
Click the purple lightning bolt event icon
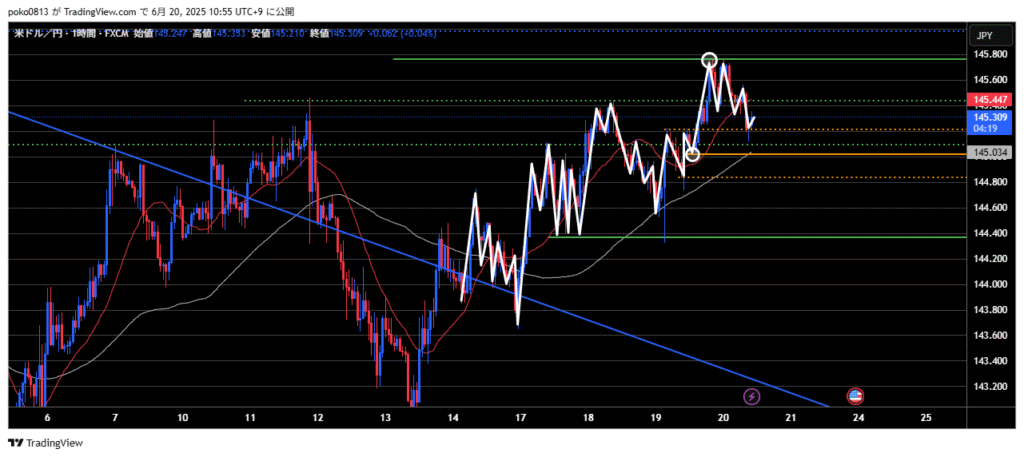click(752, 396)
